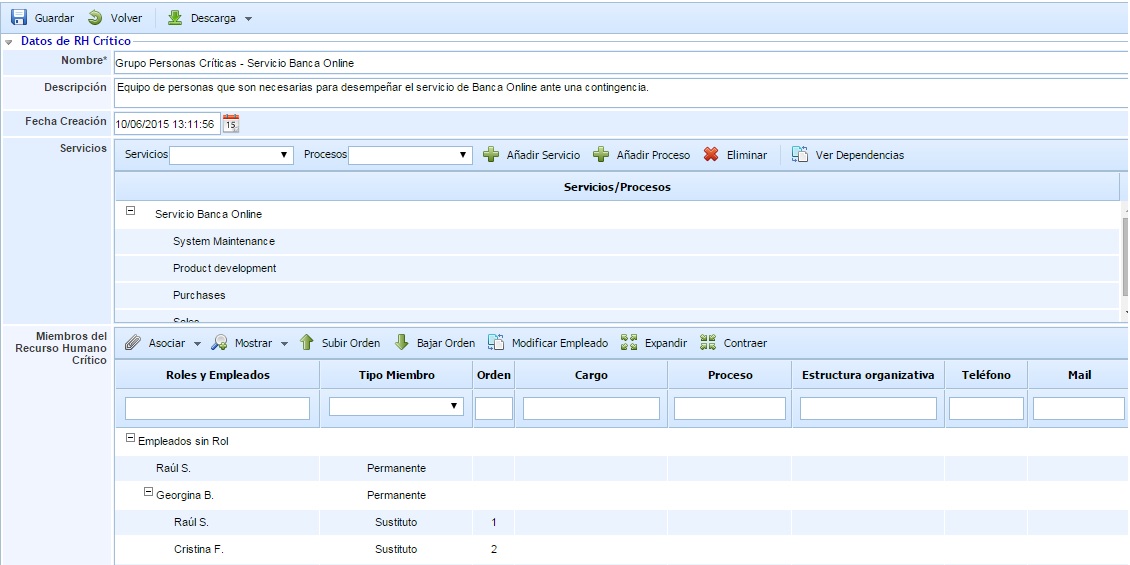1130x565 pixels.
Task: Click the Subir Orden up arrow
Action: click(307, 343)
